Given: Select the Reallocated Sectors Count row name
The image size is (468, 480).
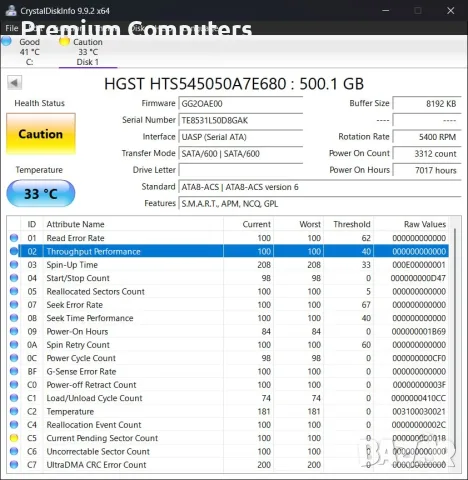Looking at the screenshot, I should pos(95,291).
